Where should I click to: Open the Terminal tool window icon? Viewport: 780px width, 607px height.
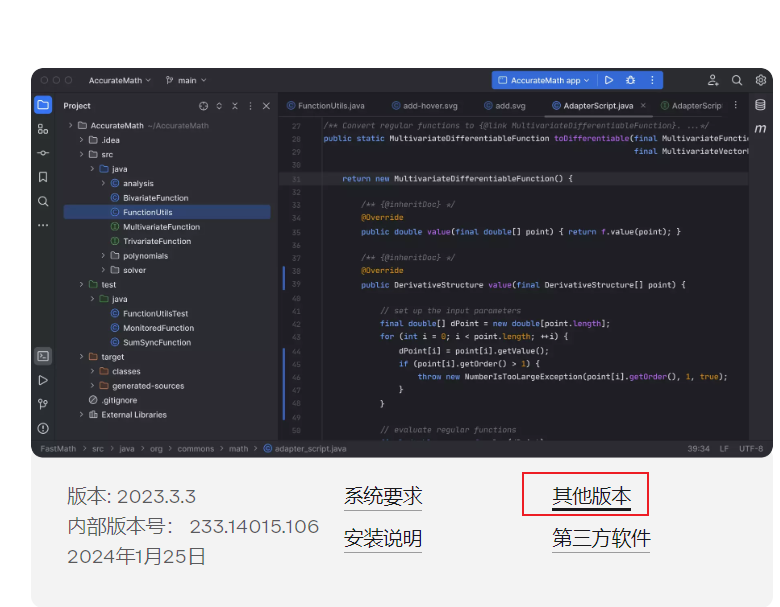pyautogui.click(x=43, y=356)
